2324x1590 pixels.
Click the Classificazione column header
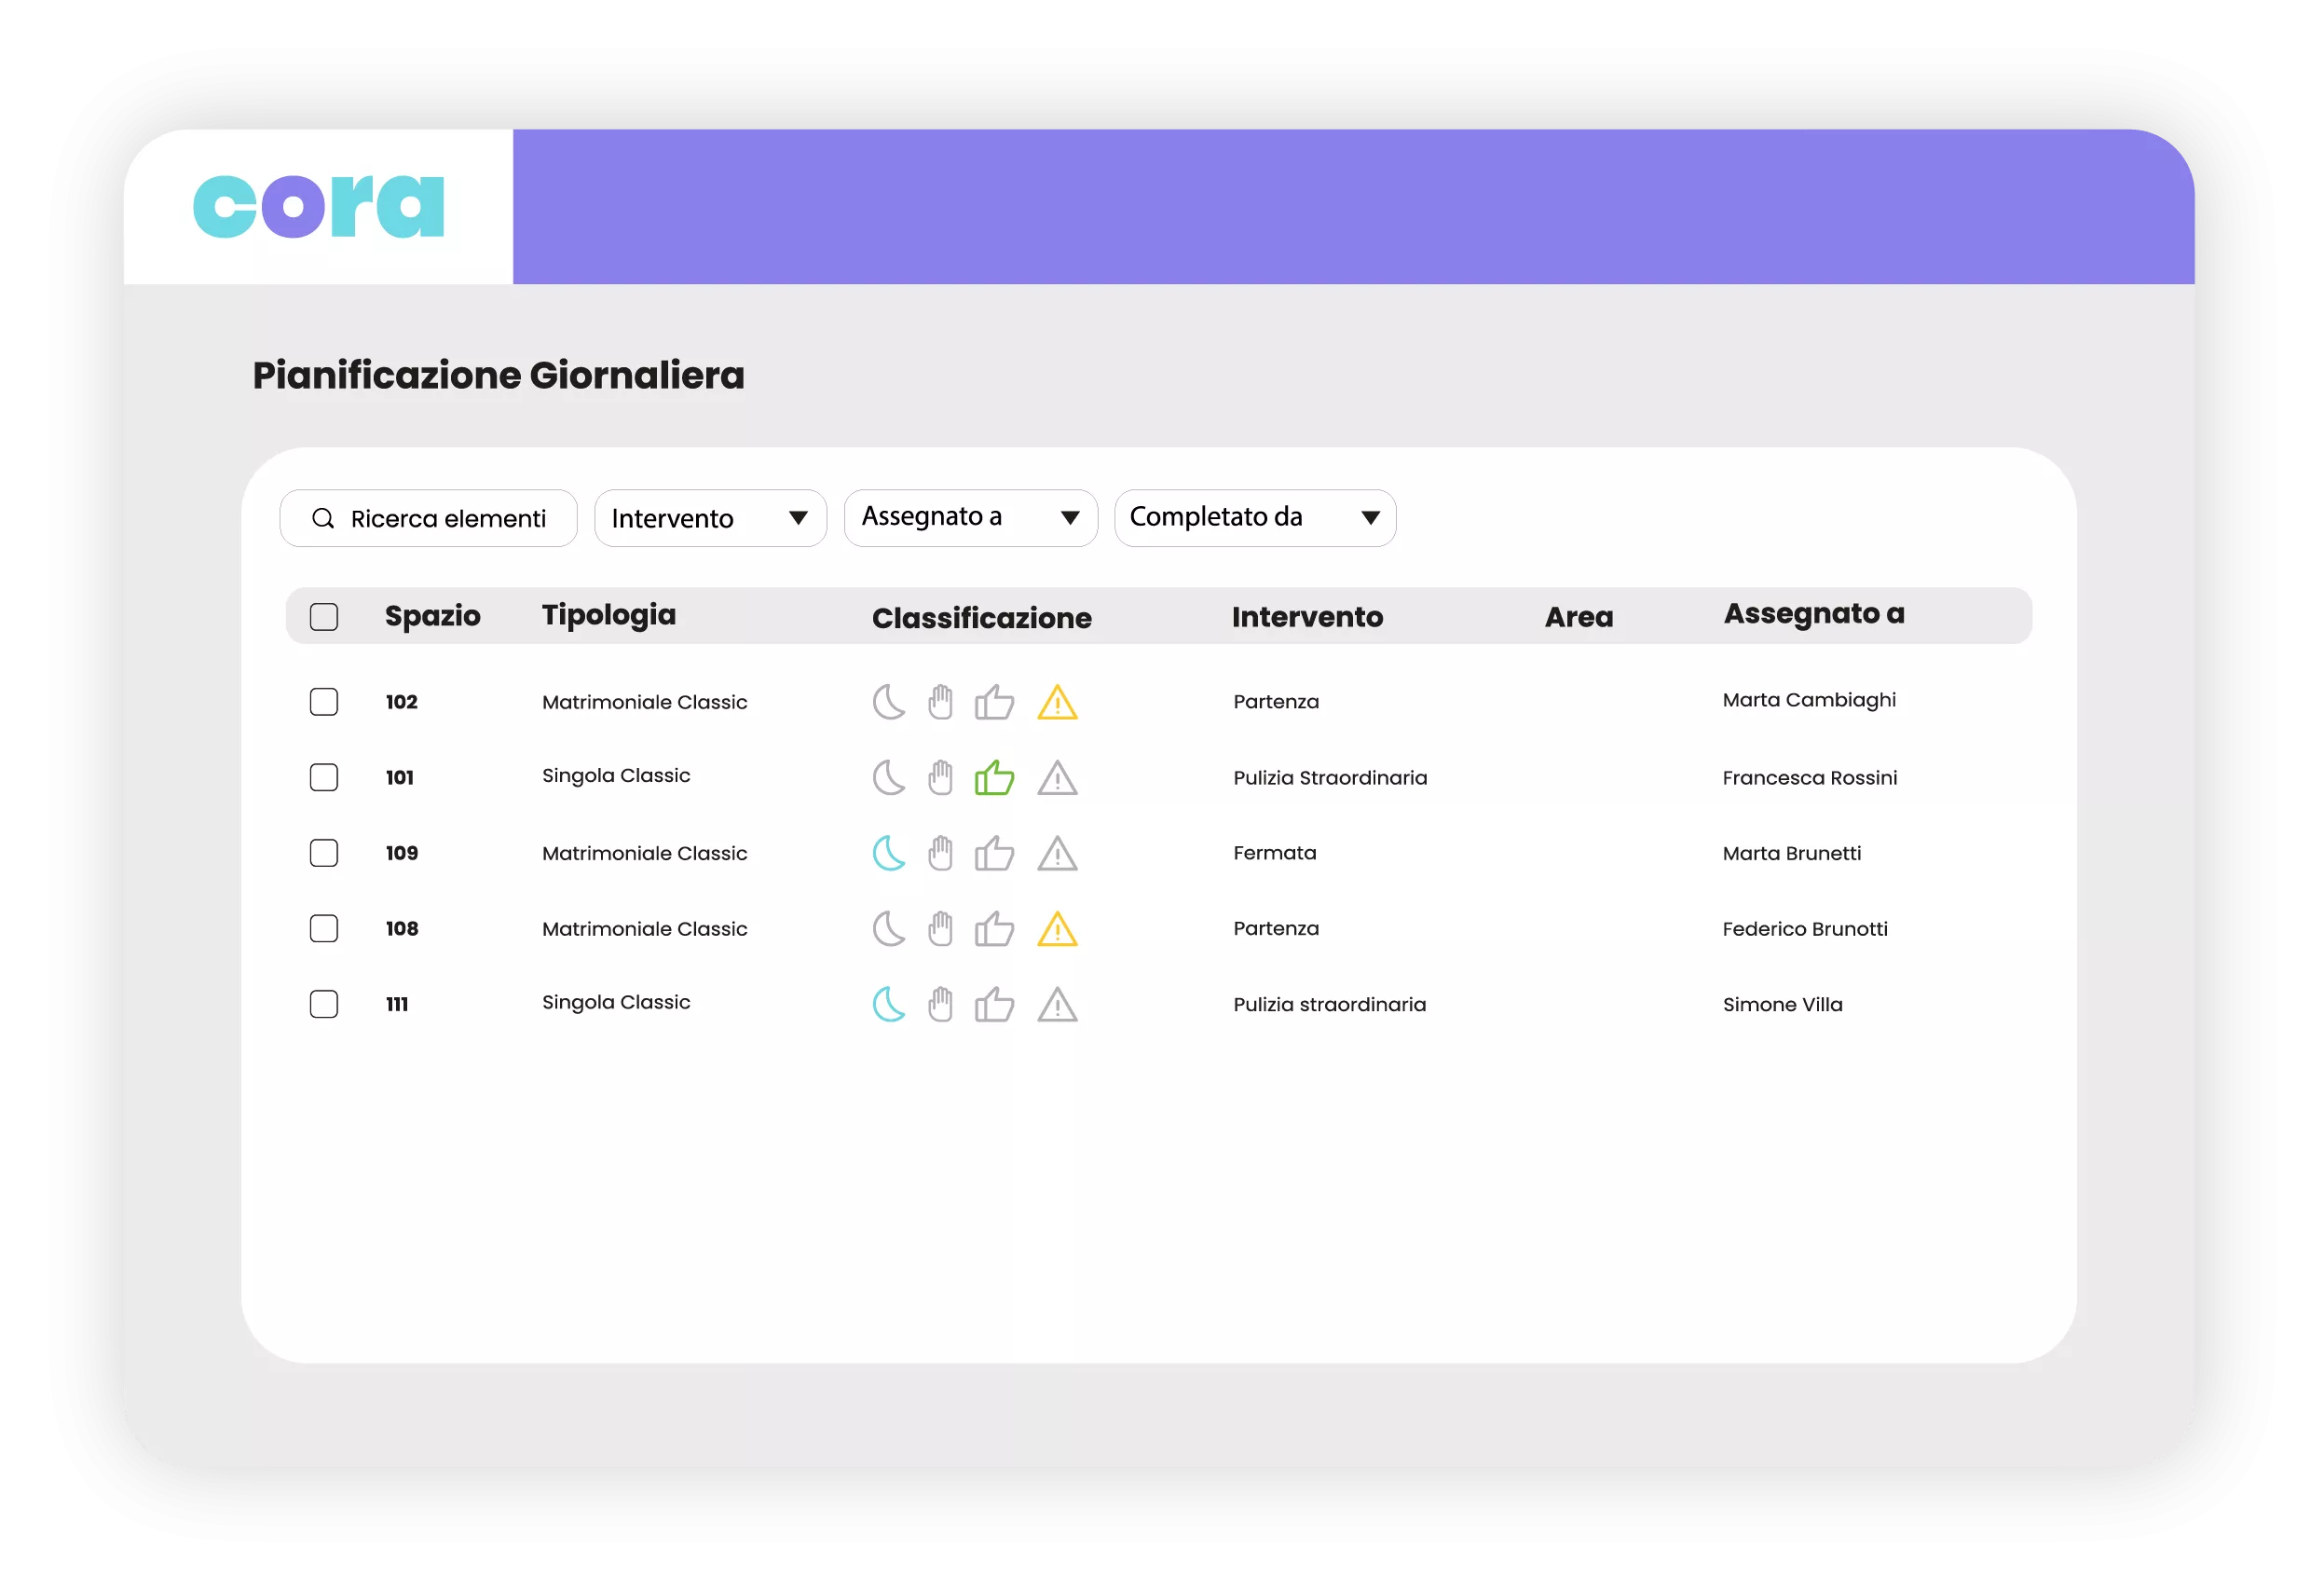point(982,617)
